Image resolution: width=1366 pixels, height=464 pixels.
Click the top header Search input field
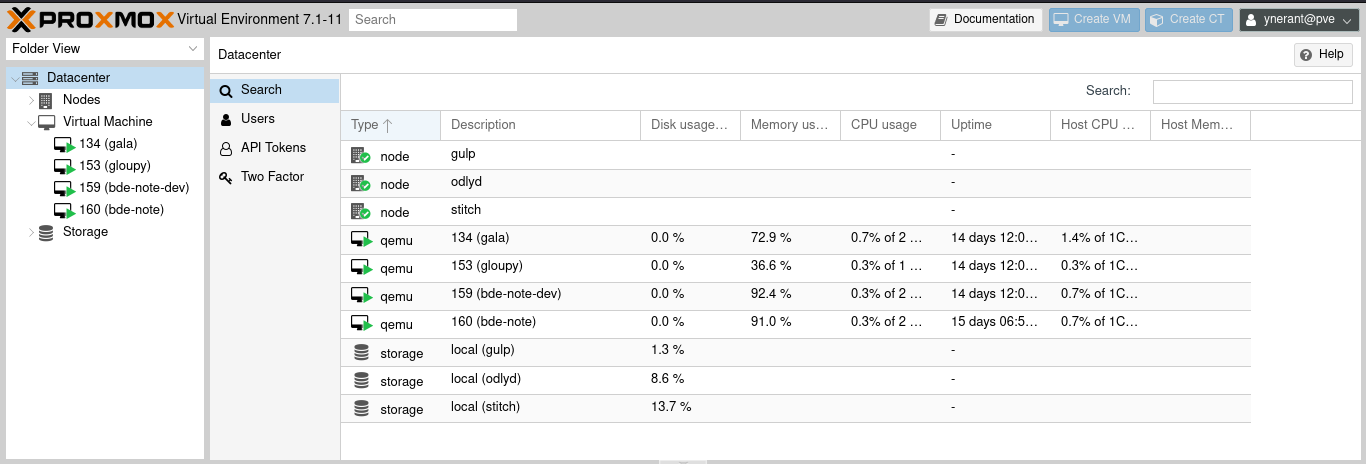(432, 19)
